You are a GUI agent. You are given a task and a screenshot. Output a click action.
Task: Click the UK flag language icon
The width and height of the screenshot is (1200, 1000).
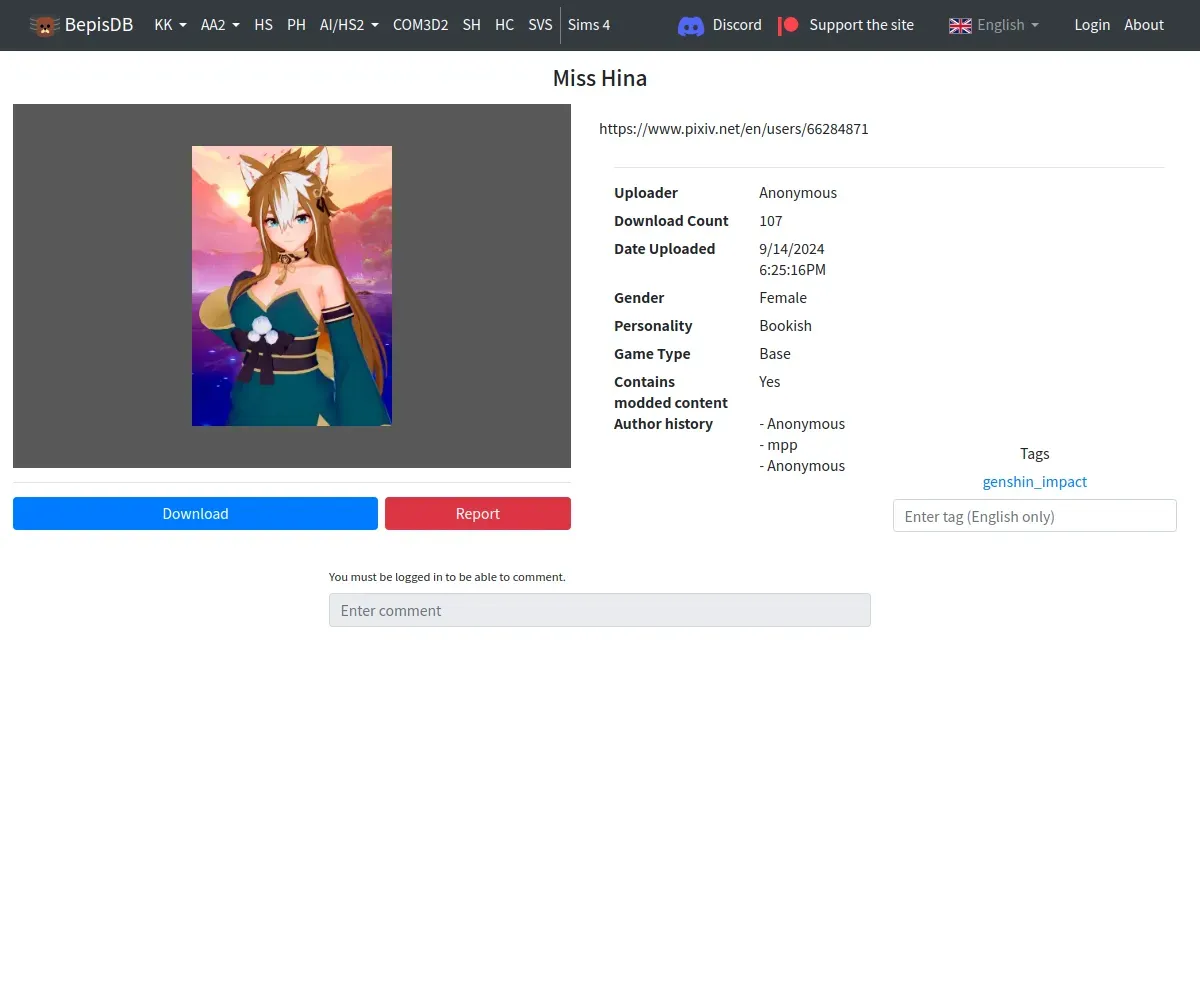(960, 25)
